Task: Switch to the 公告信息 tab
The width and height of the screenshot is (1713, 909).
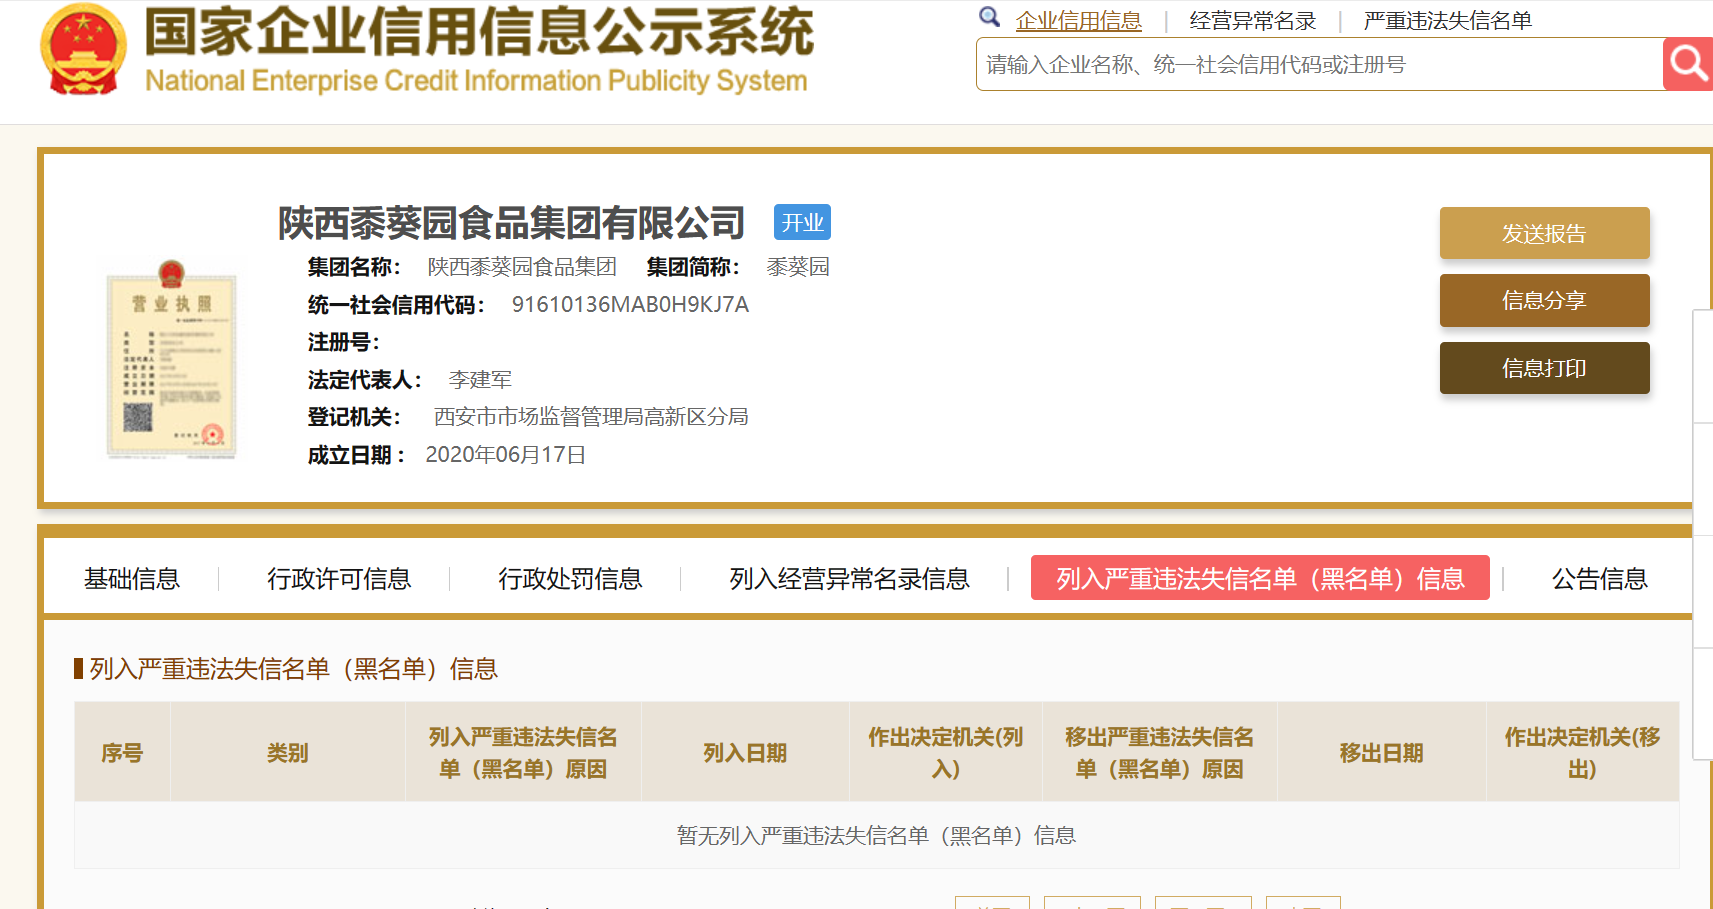Action: pos(1599,579)
